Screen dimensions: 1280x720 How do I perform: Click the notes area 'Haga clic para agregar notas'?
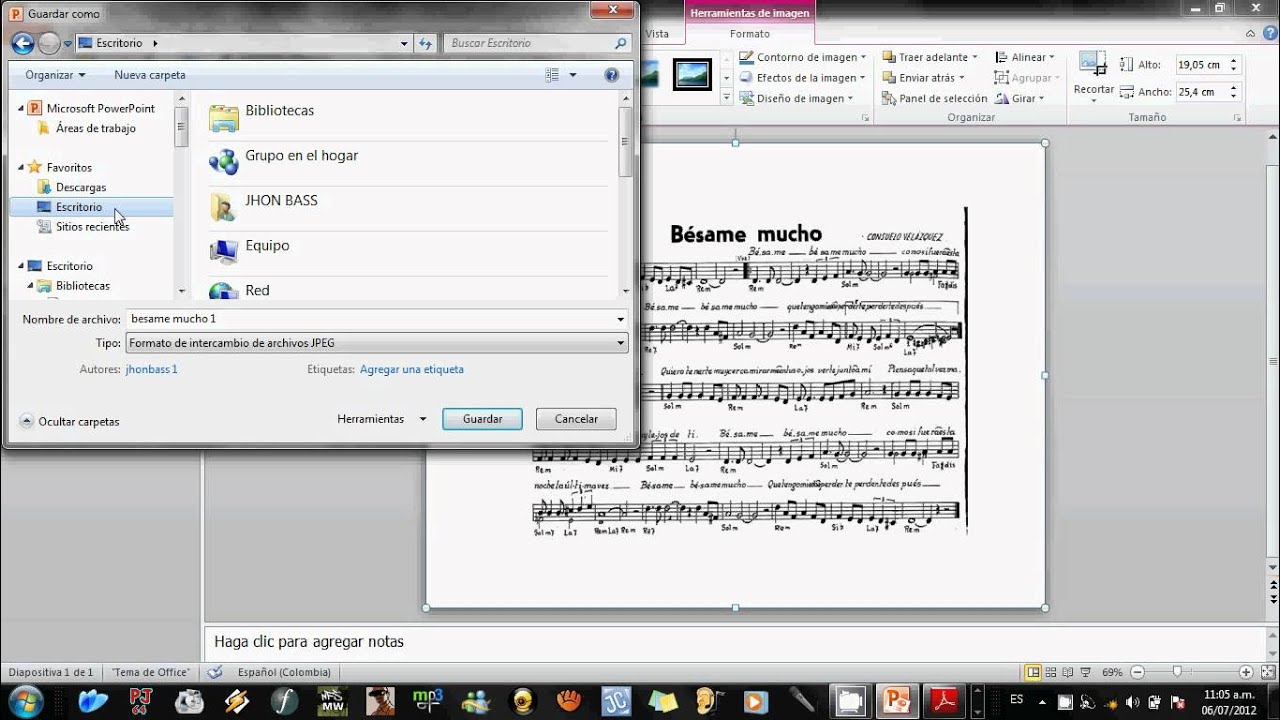tap(309, 642)
